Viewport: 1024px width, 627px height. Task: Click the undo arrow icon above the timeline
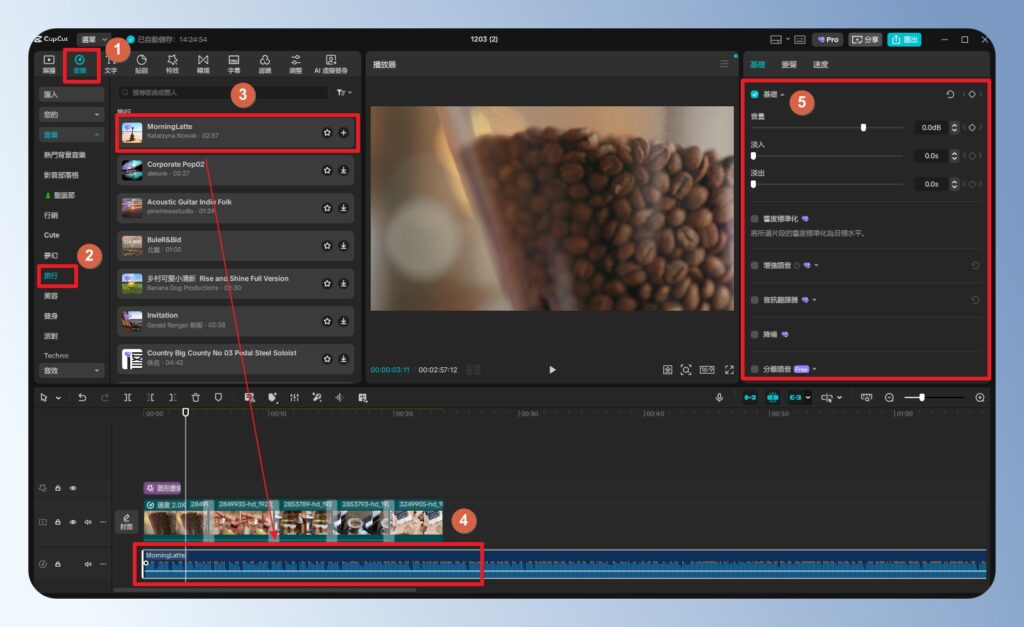[82, 397]
